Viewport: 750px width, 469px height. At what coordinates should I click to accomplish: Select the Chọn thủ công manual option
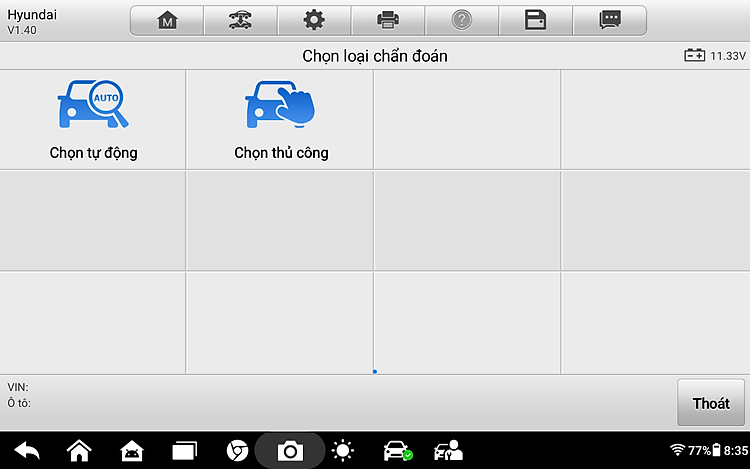[280, 120]
